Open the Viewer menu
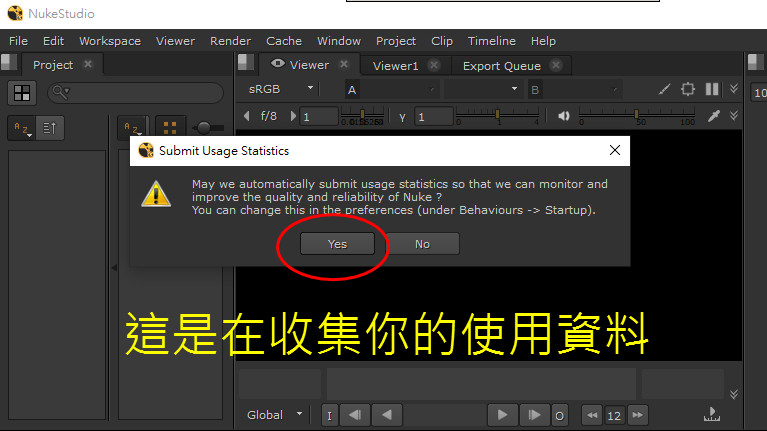The image size is (767, 431). pos(176,41)
